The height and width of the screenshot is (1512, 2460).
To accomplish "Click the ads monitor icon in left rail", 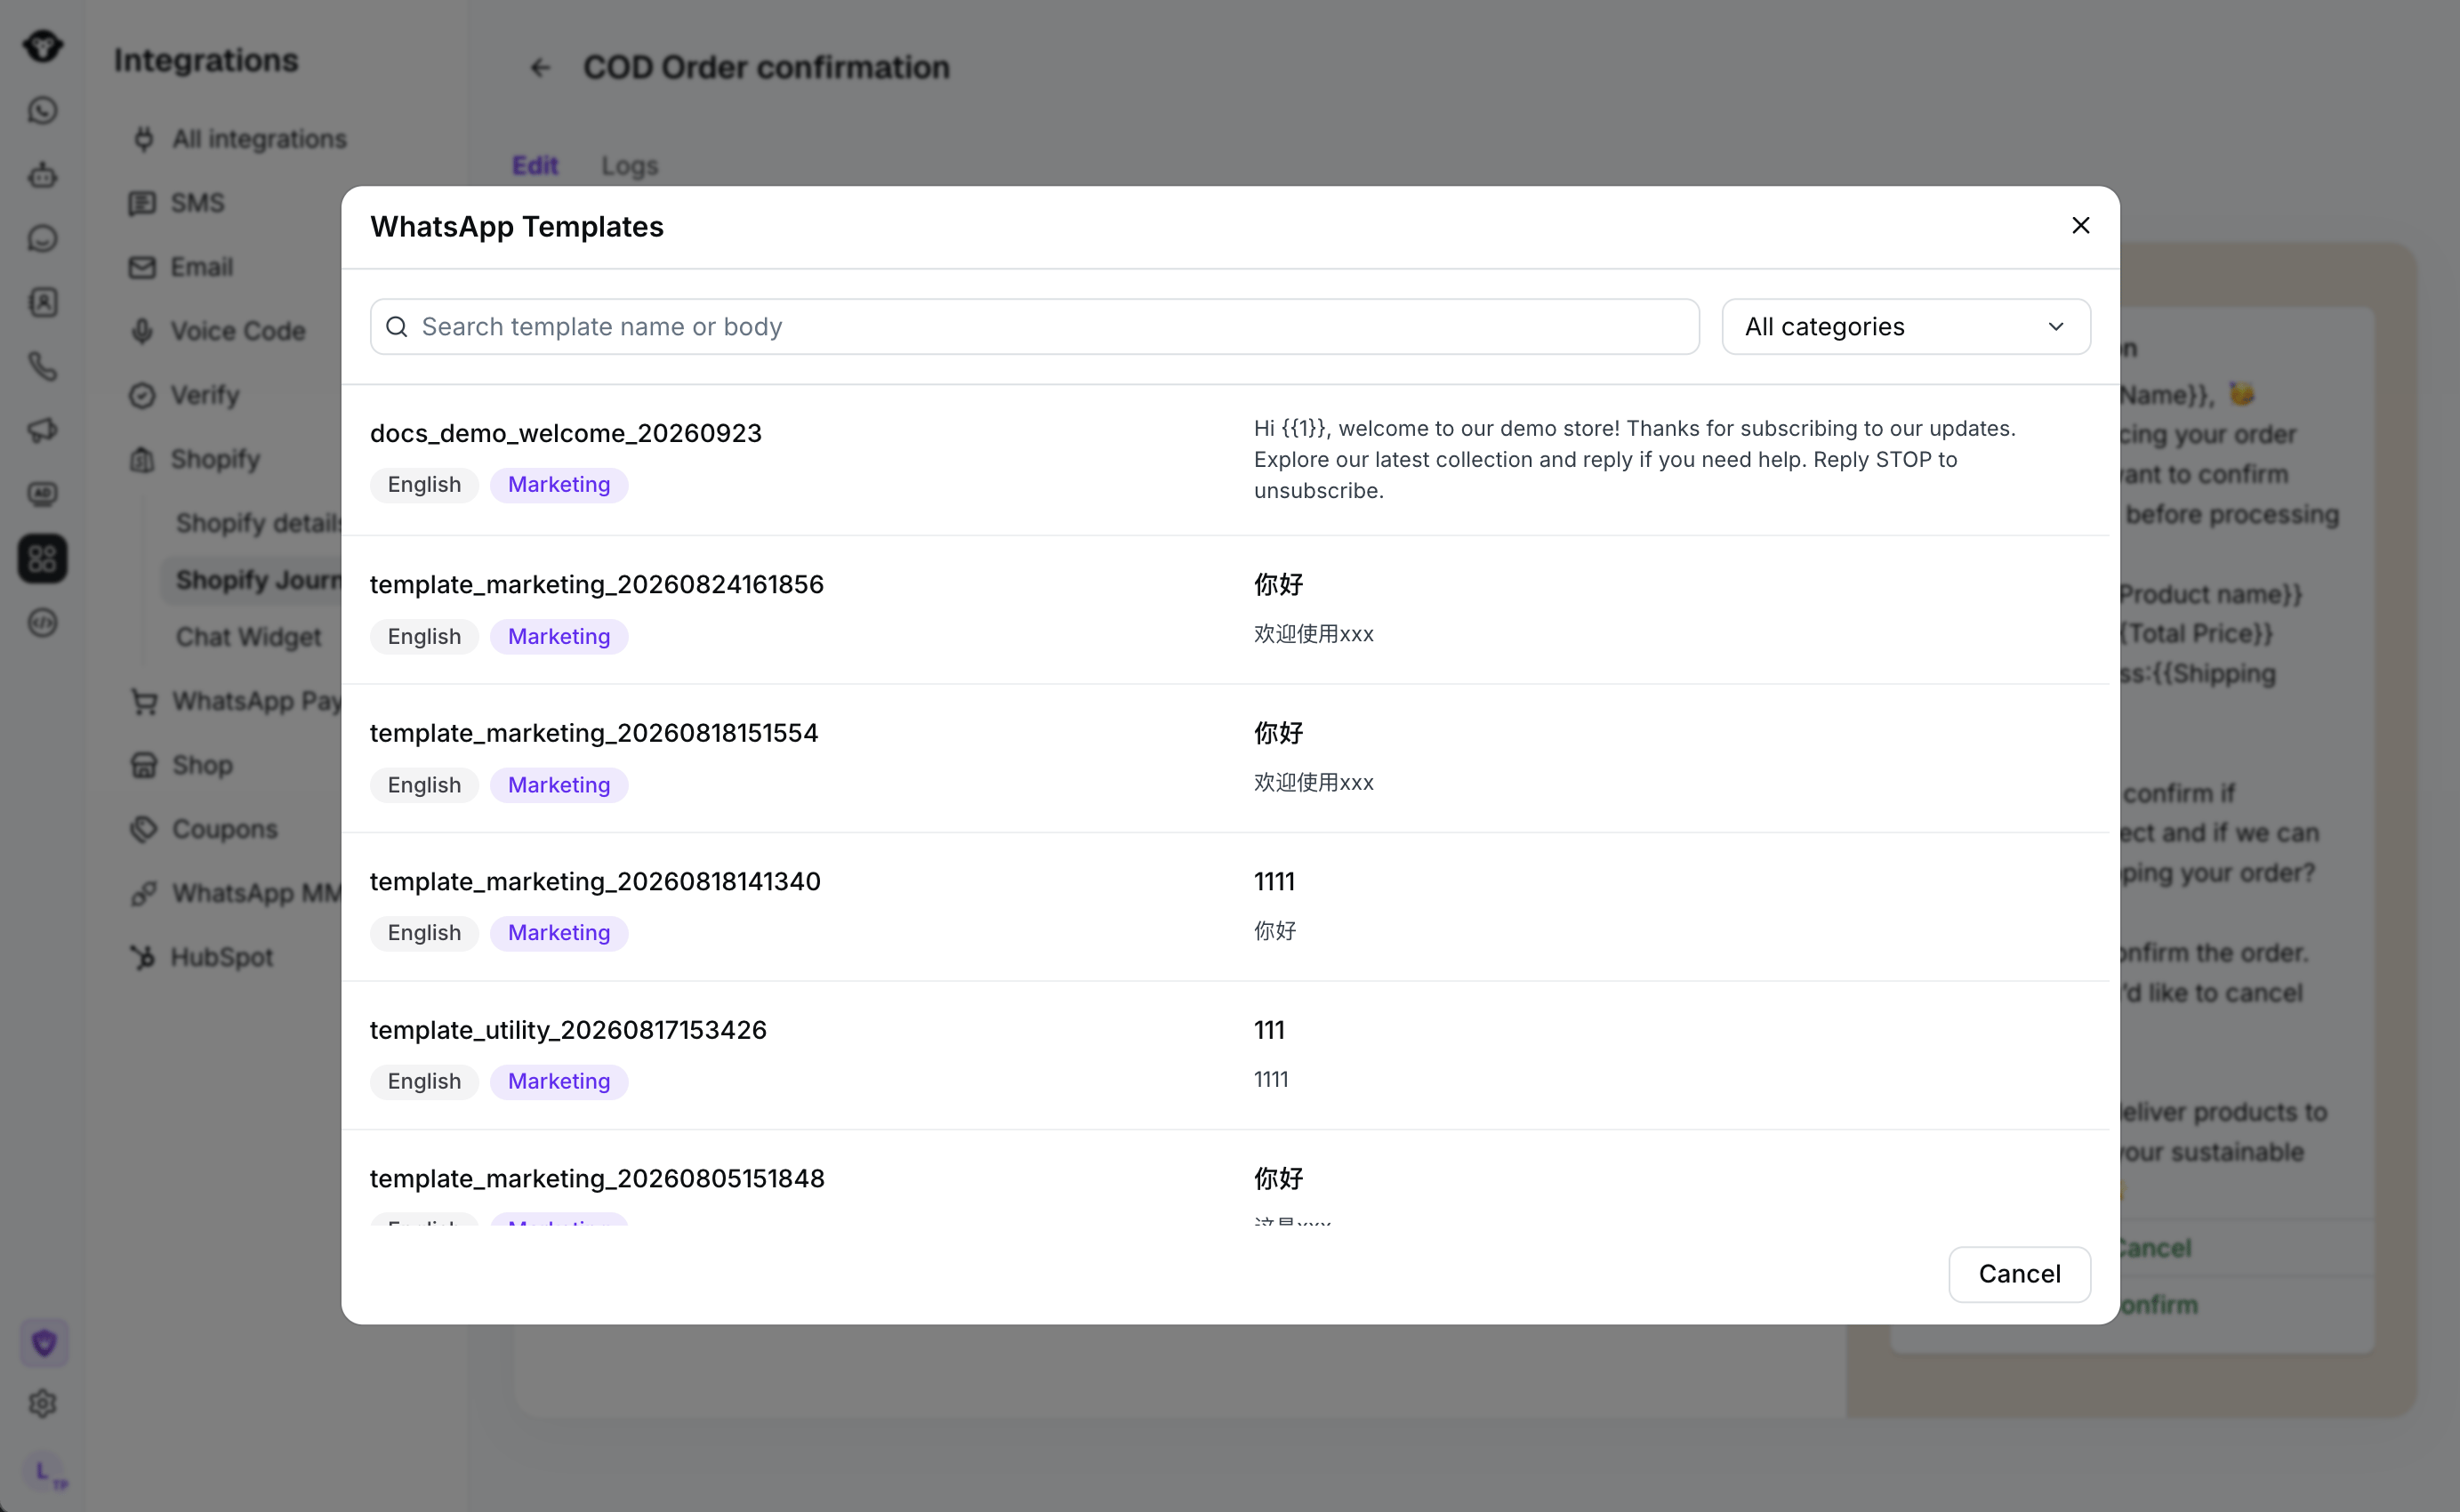I will coord(42,494).
